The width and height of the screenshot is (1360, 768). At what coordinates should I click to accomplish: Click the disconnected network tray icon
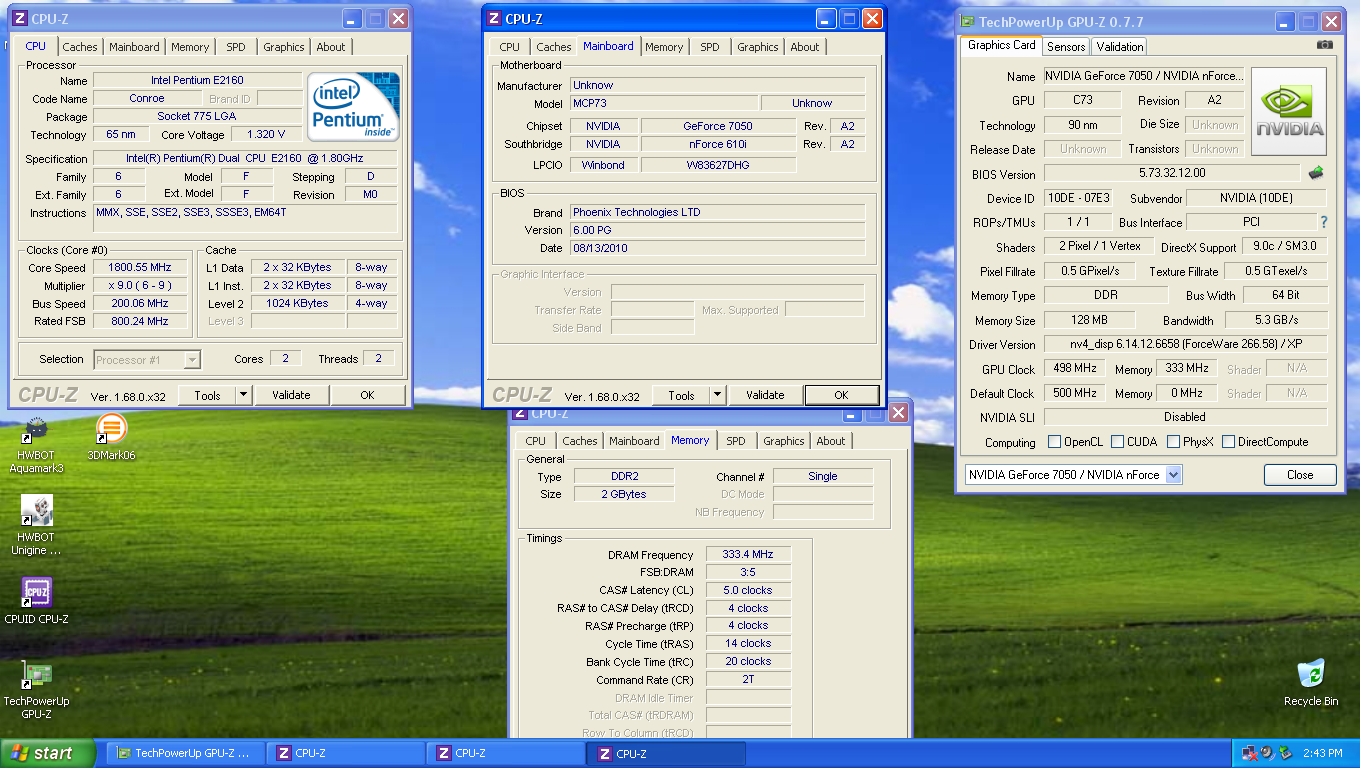pos(1249,753)
